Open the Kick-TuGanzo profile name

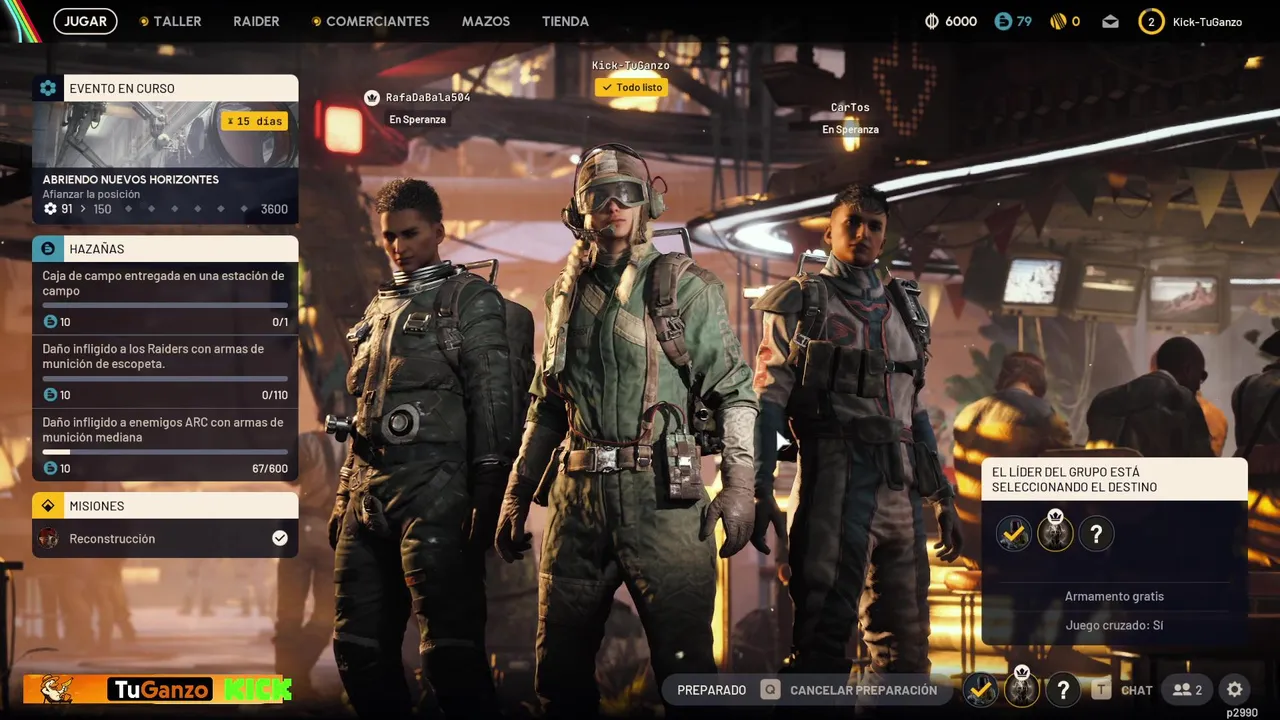[1207, 22]
